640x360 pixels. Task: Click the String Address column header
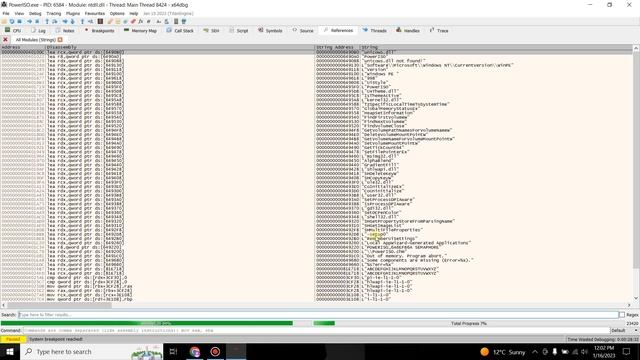coord(337,47)
